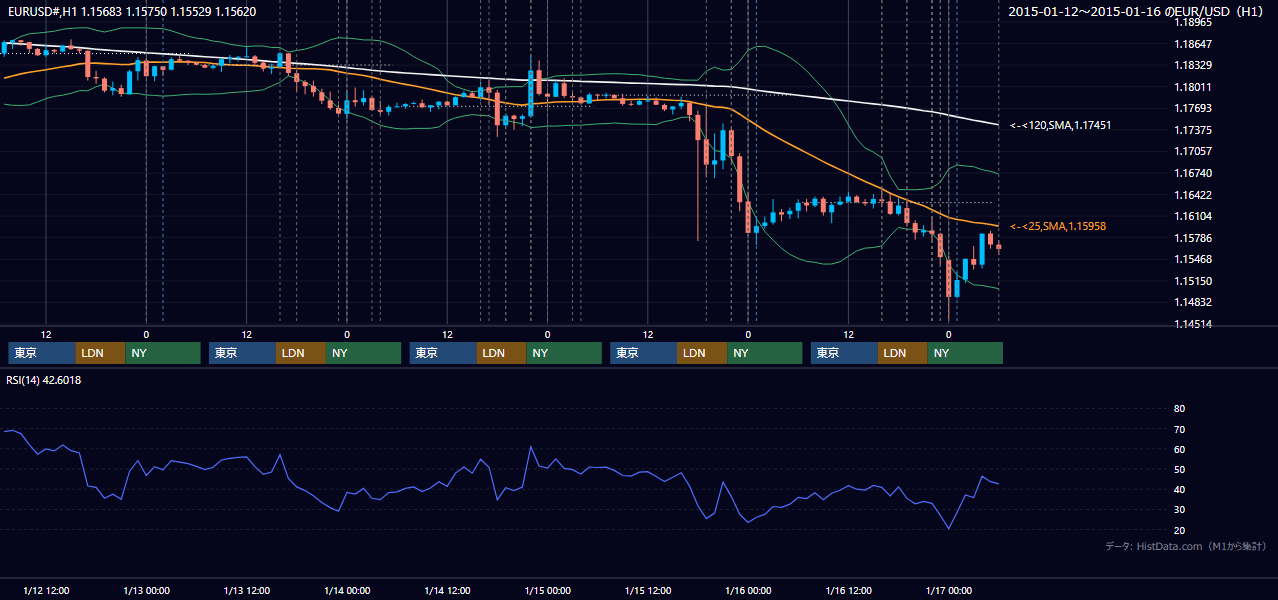
Task: Click the 1/16 12:00 time axis label
Action: tap(848, 590)
